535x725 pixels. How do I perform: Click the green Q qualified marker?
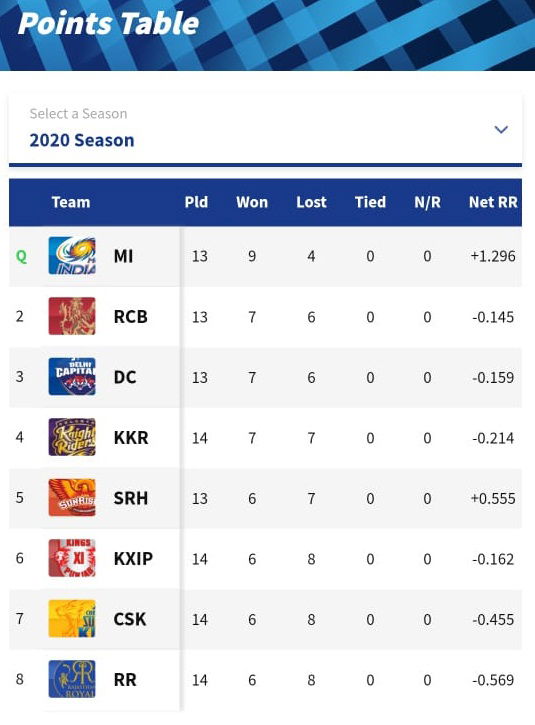coord(21,256)
